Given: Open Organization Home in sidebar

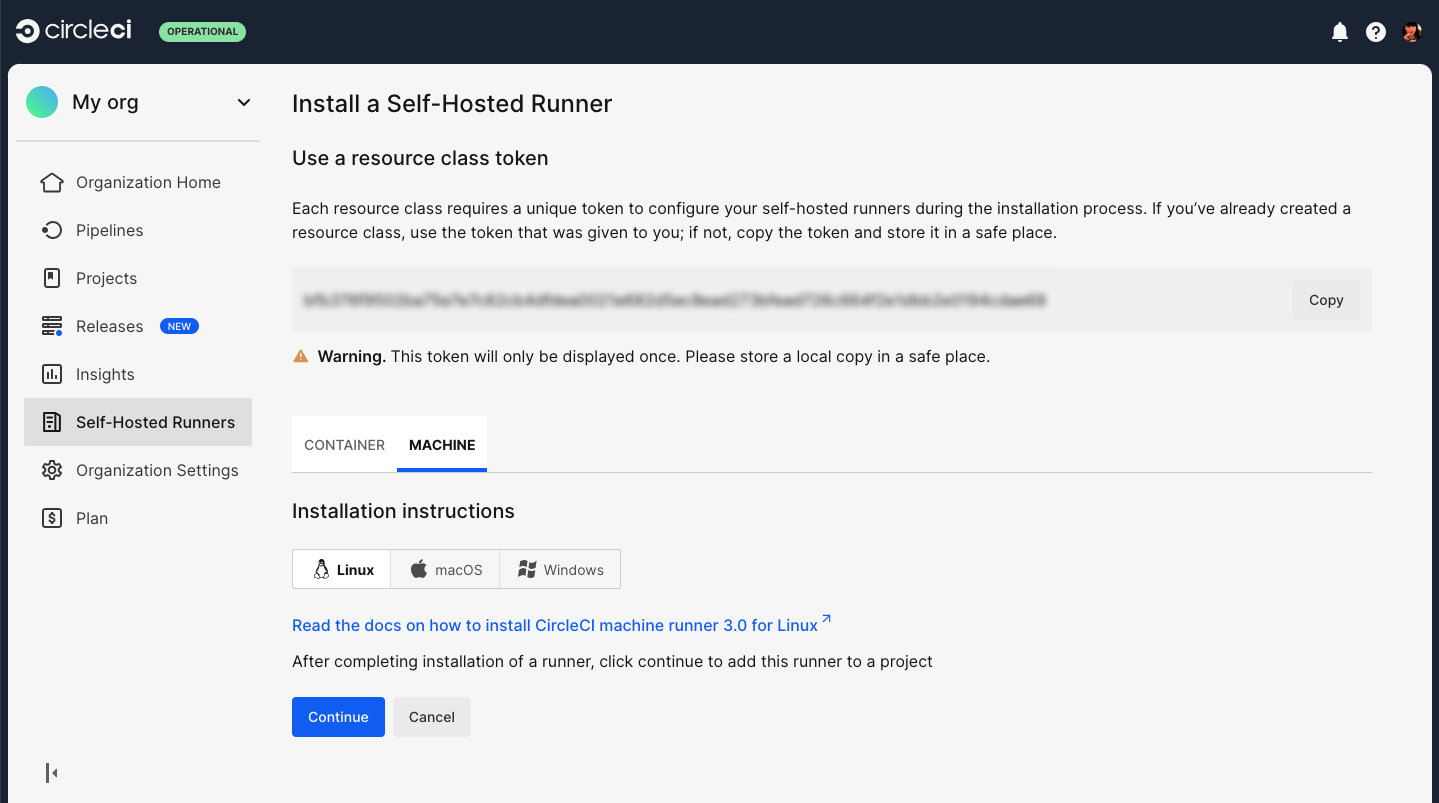Looking at the screenshot, I should click(x=138, y=182).
